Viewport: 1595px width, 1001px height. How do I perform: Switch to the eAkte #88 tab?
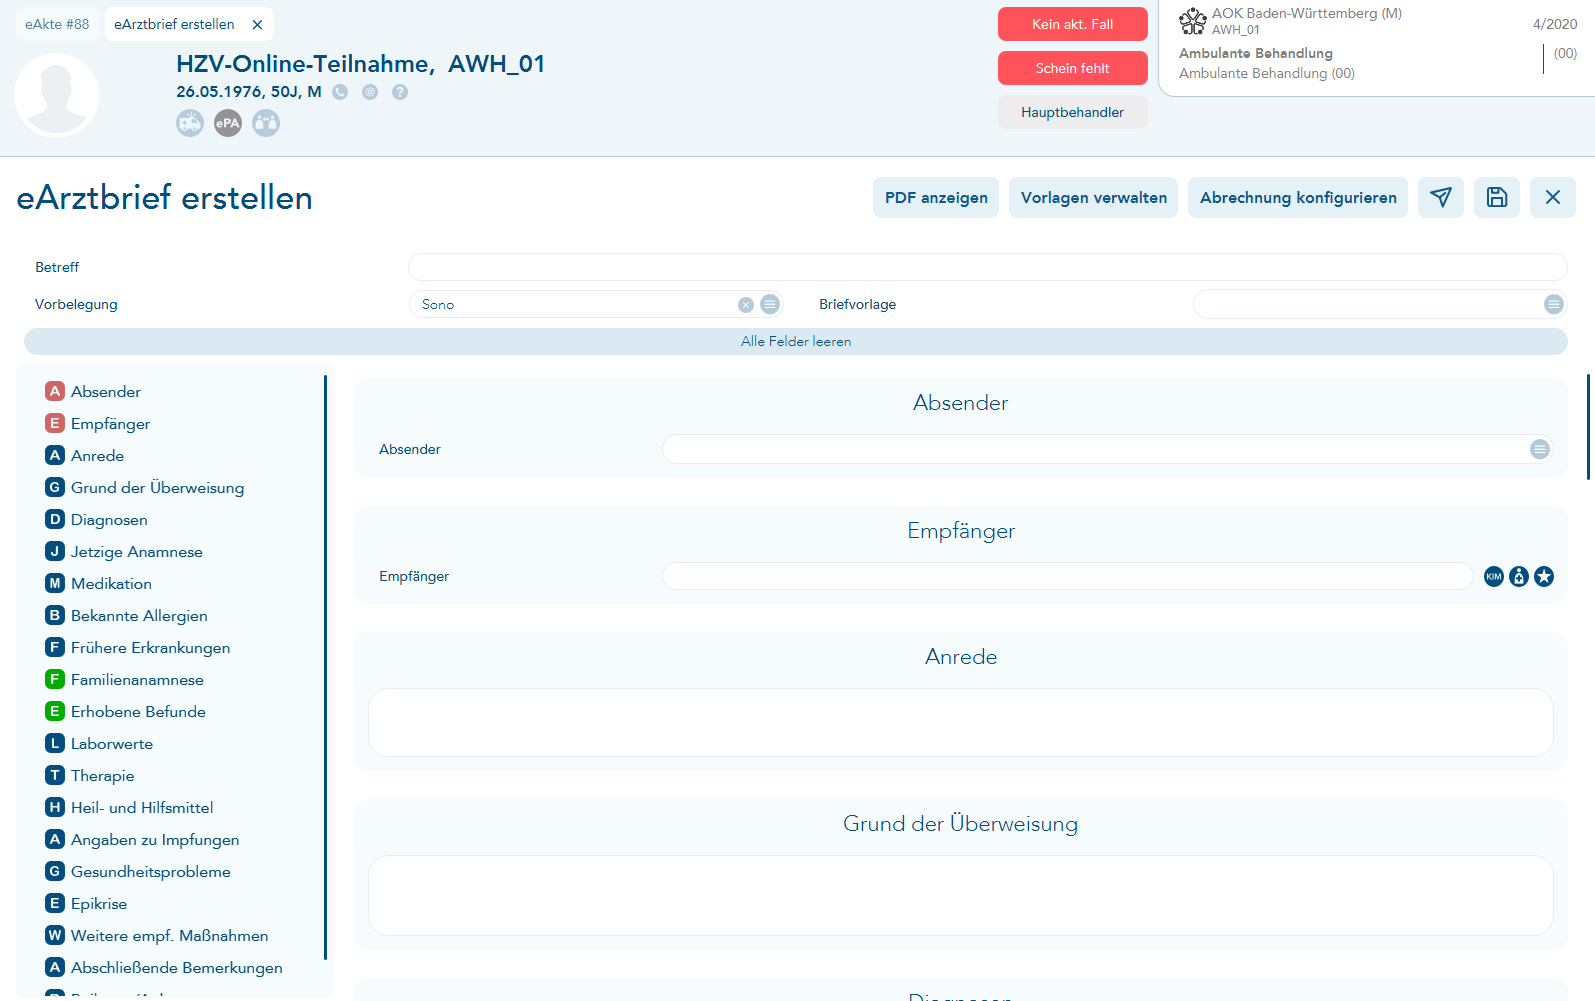tap(57, 24)
